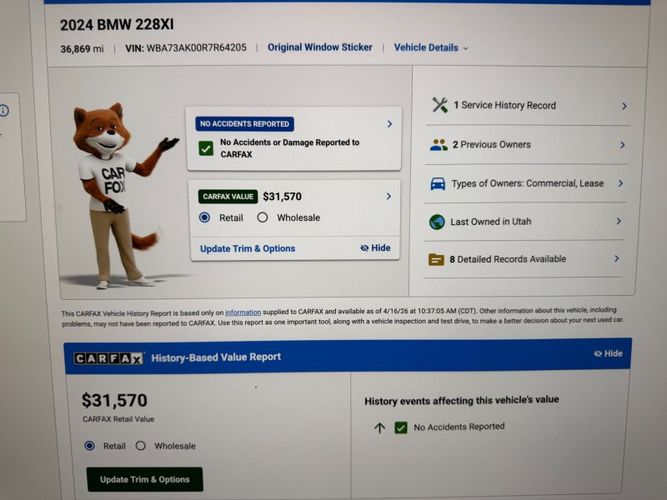The image size is (667, 500).
Task: Click the globe Last Owned in Utah icon
Action: point(437,222)
